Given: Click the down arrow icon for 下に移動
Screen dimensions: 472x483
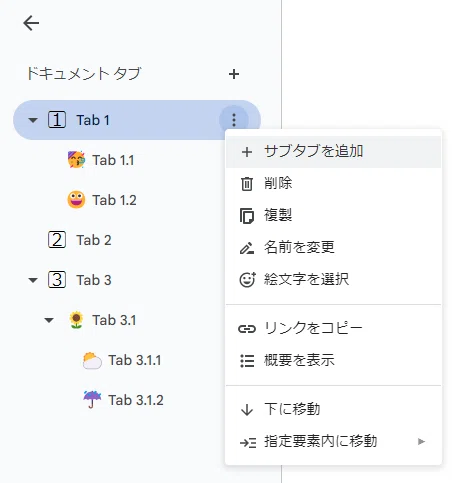Looking at the screenshot, I should [x=247, y=410].
